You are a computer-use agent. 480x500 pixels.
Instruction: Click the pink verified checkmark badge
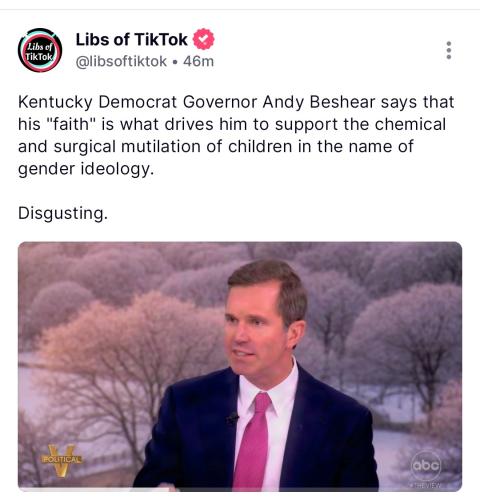[x=203, y=39]
